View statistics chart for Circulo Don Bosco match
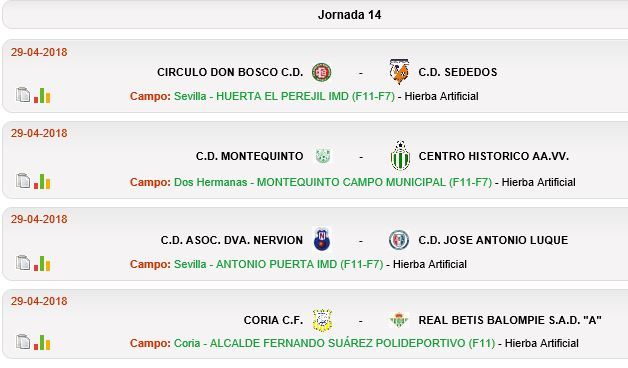This screenshot has height=368, width=628. pos(42,95)
